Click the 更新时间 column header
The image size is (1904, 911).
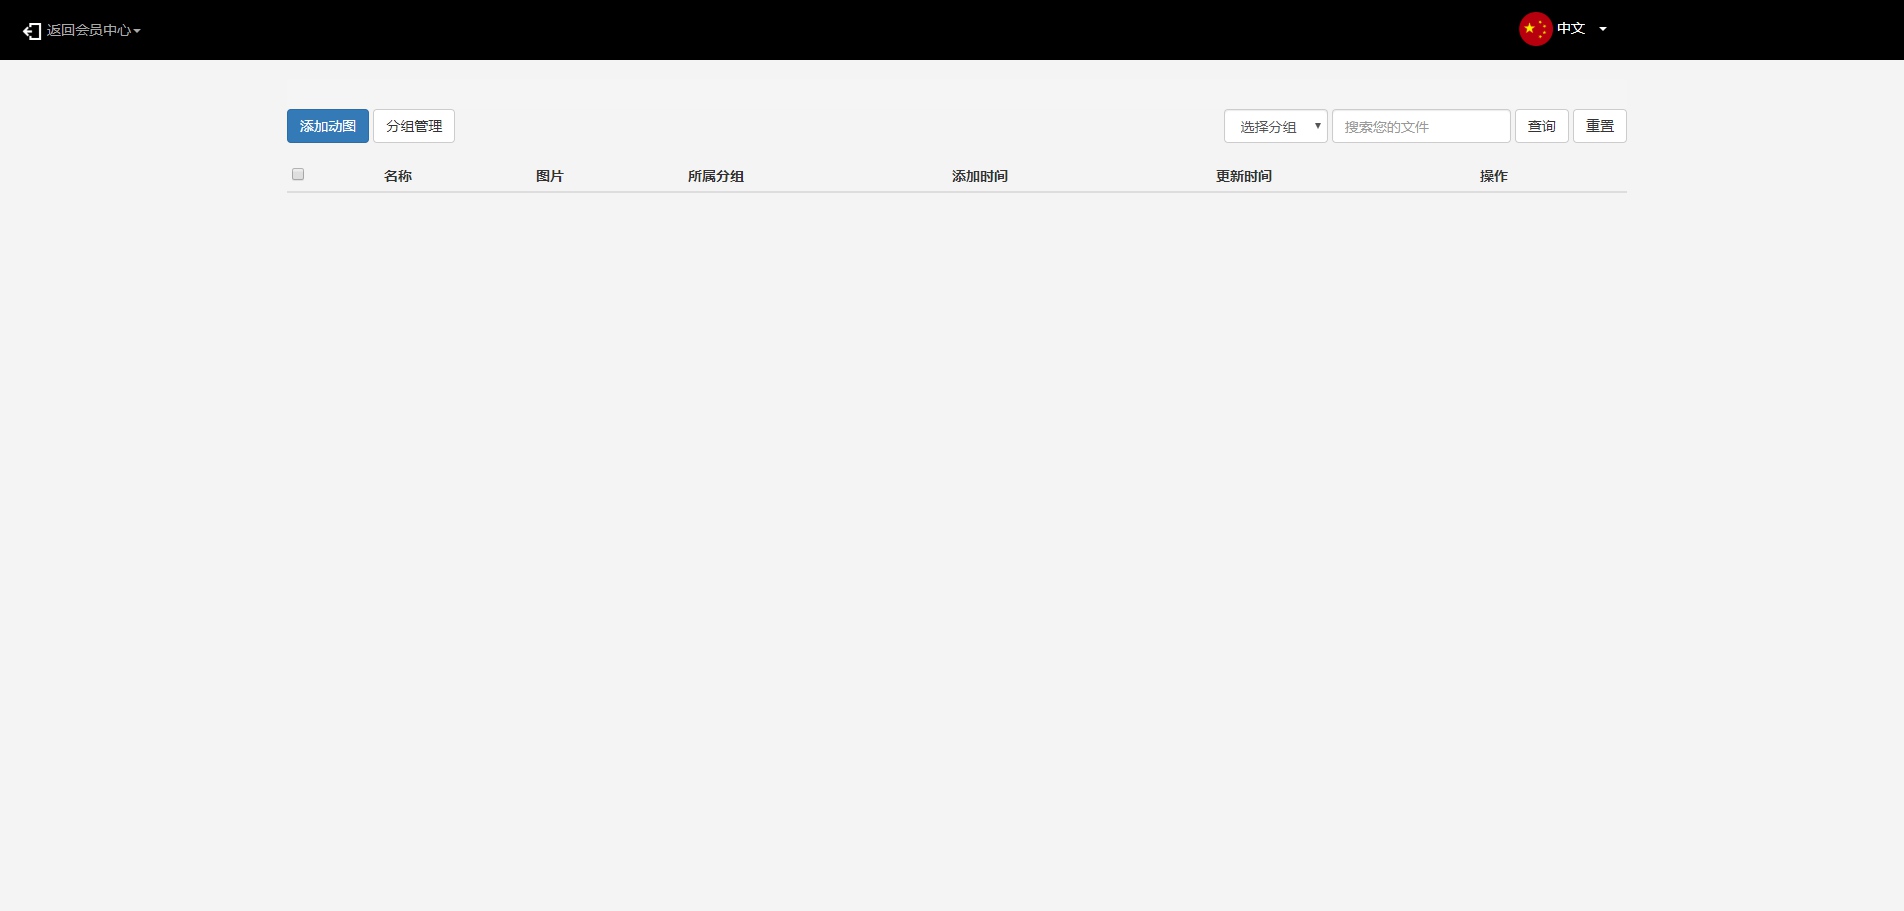coord(1244,176)
